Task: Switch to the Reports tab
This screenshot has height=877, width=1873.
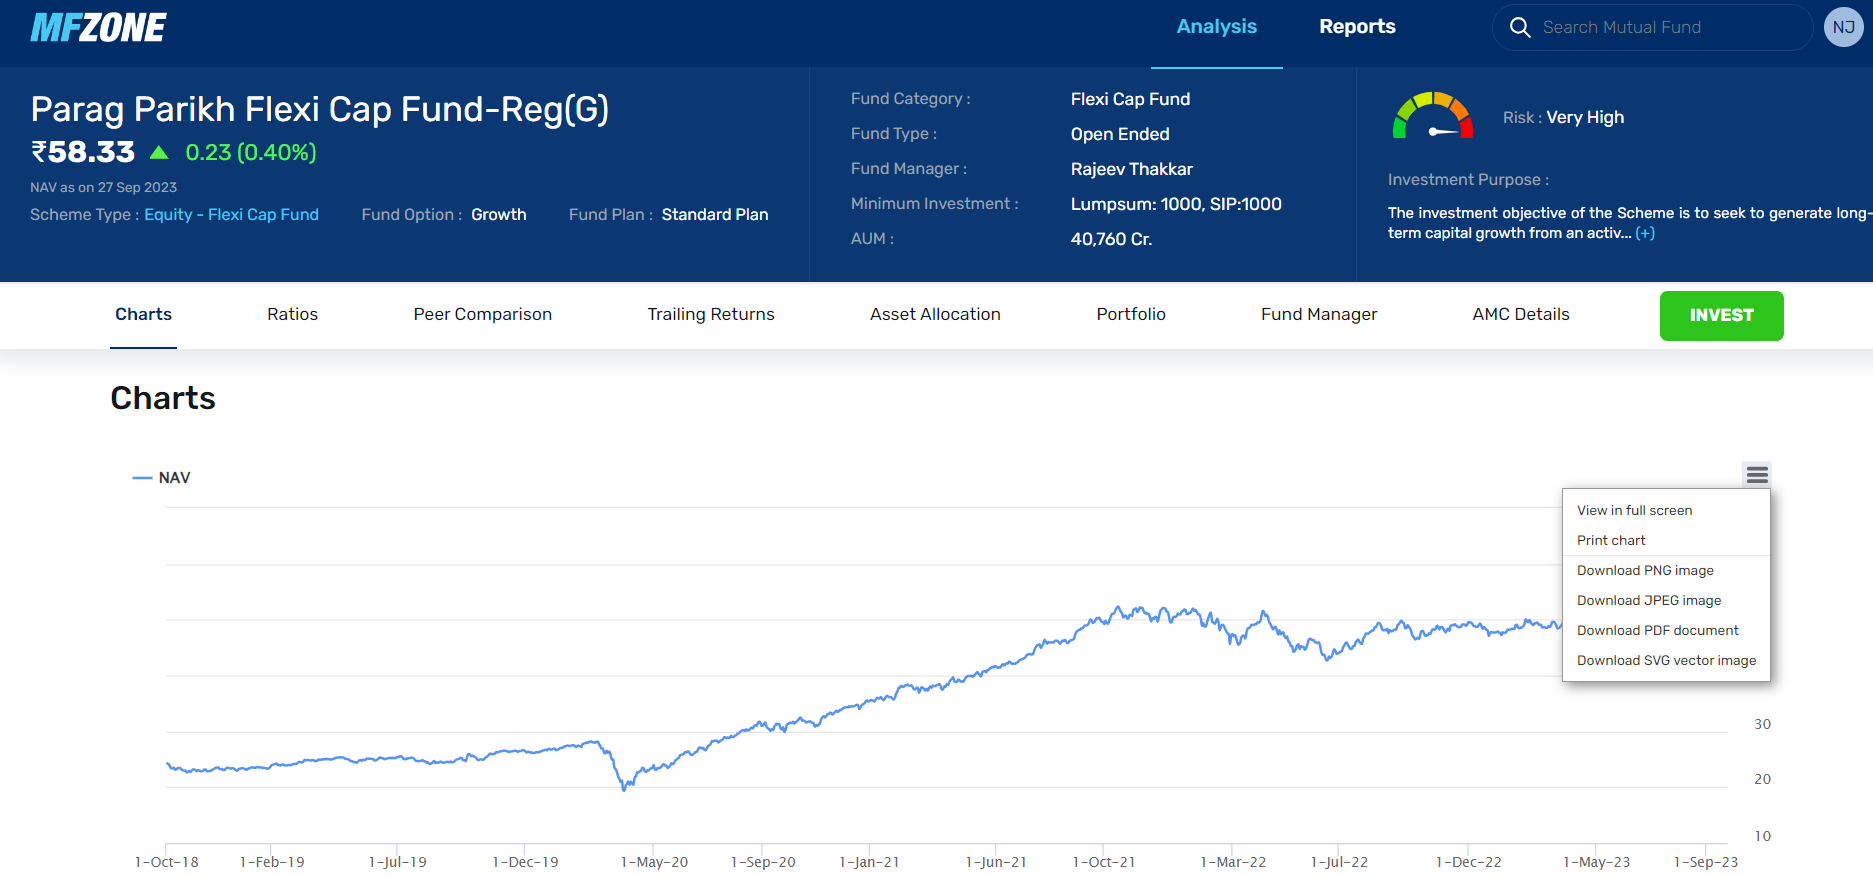Action: coord(1357,27)
